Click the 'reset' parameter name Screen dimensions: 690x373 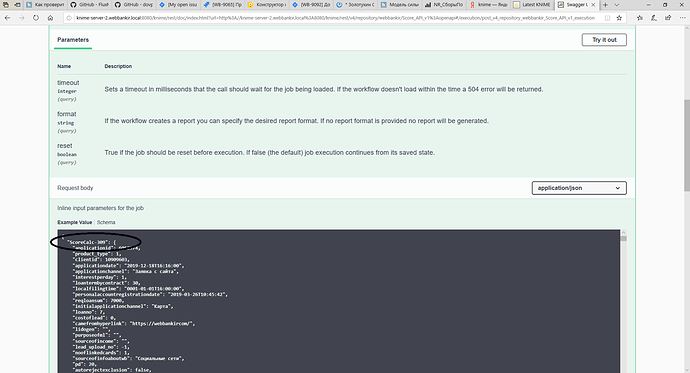(x=65, y=146)
